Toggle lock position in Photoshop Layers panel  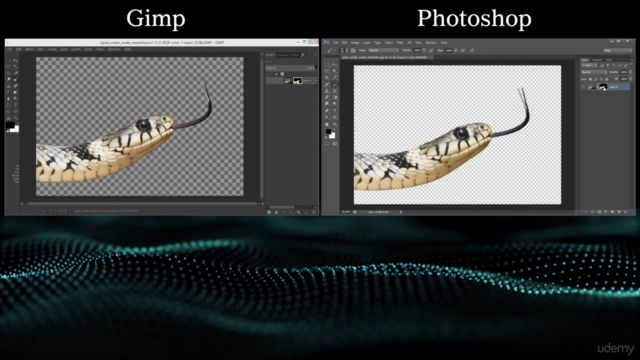click(x=601, y=79)
